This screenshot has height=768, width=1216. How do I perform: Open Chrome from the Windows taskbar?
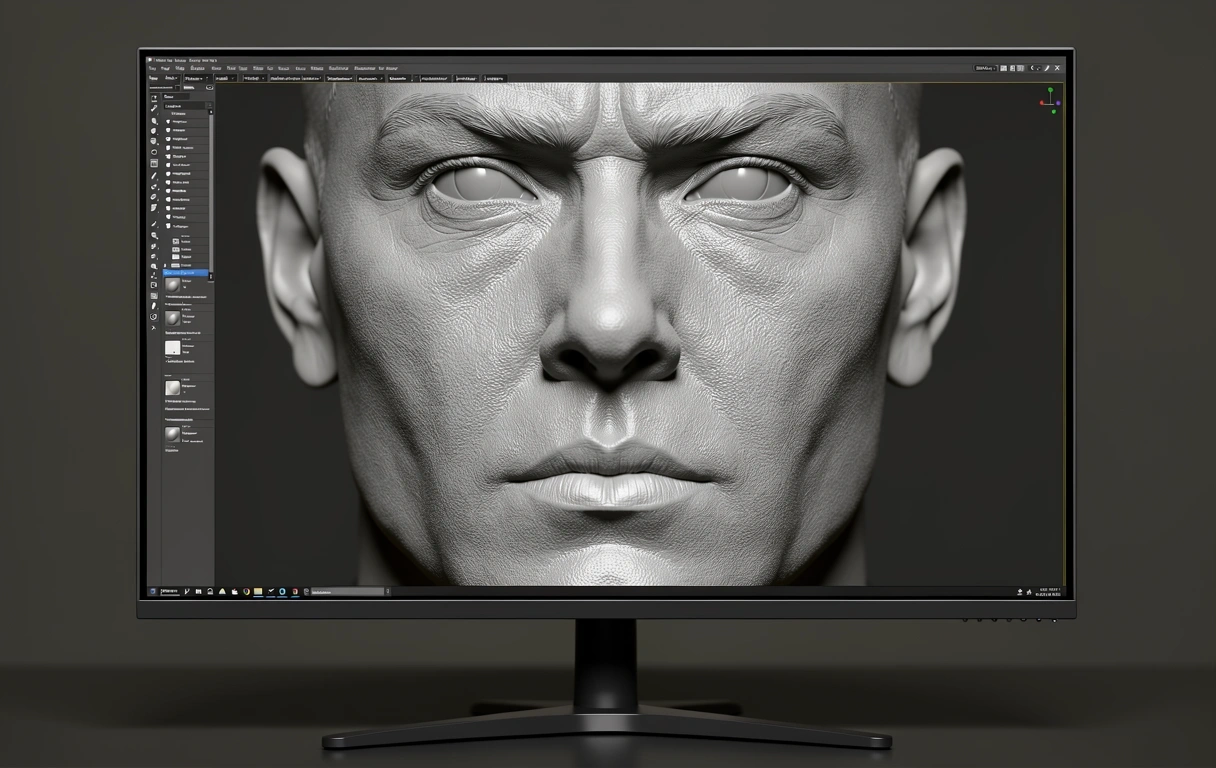click(x=246, y=592)
